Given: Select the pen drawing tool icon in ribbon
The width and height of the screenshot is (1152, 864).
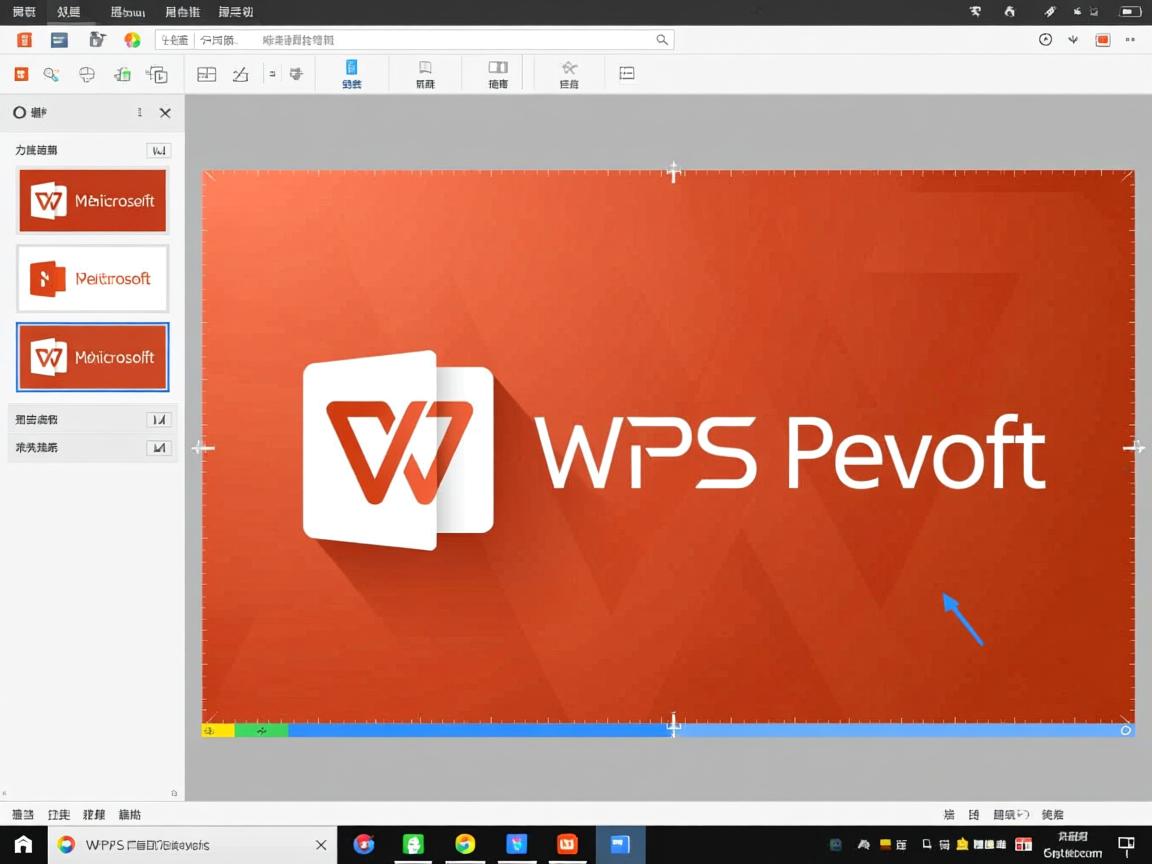Looking at the screenshot, I should pyautogui.click(x=240, y=73).
